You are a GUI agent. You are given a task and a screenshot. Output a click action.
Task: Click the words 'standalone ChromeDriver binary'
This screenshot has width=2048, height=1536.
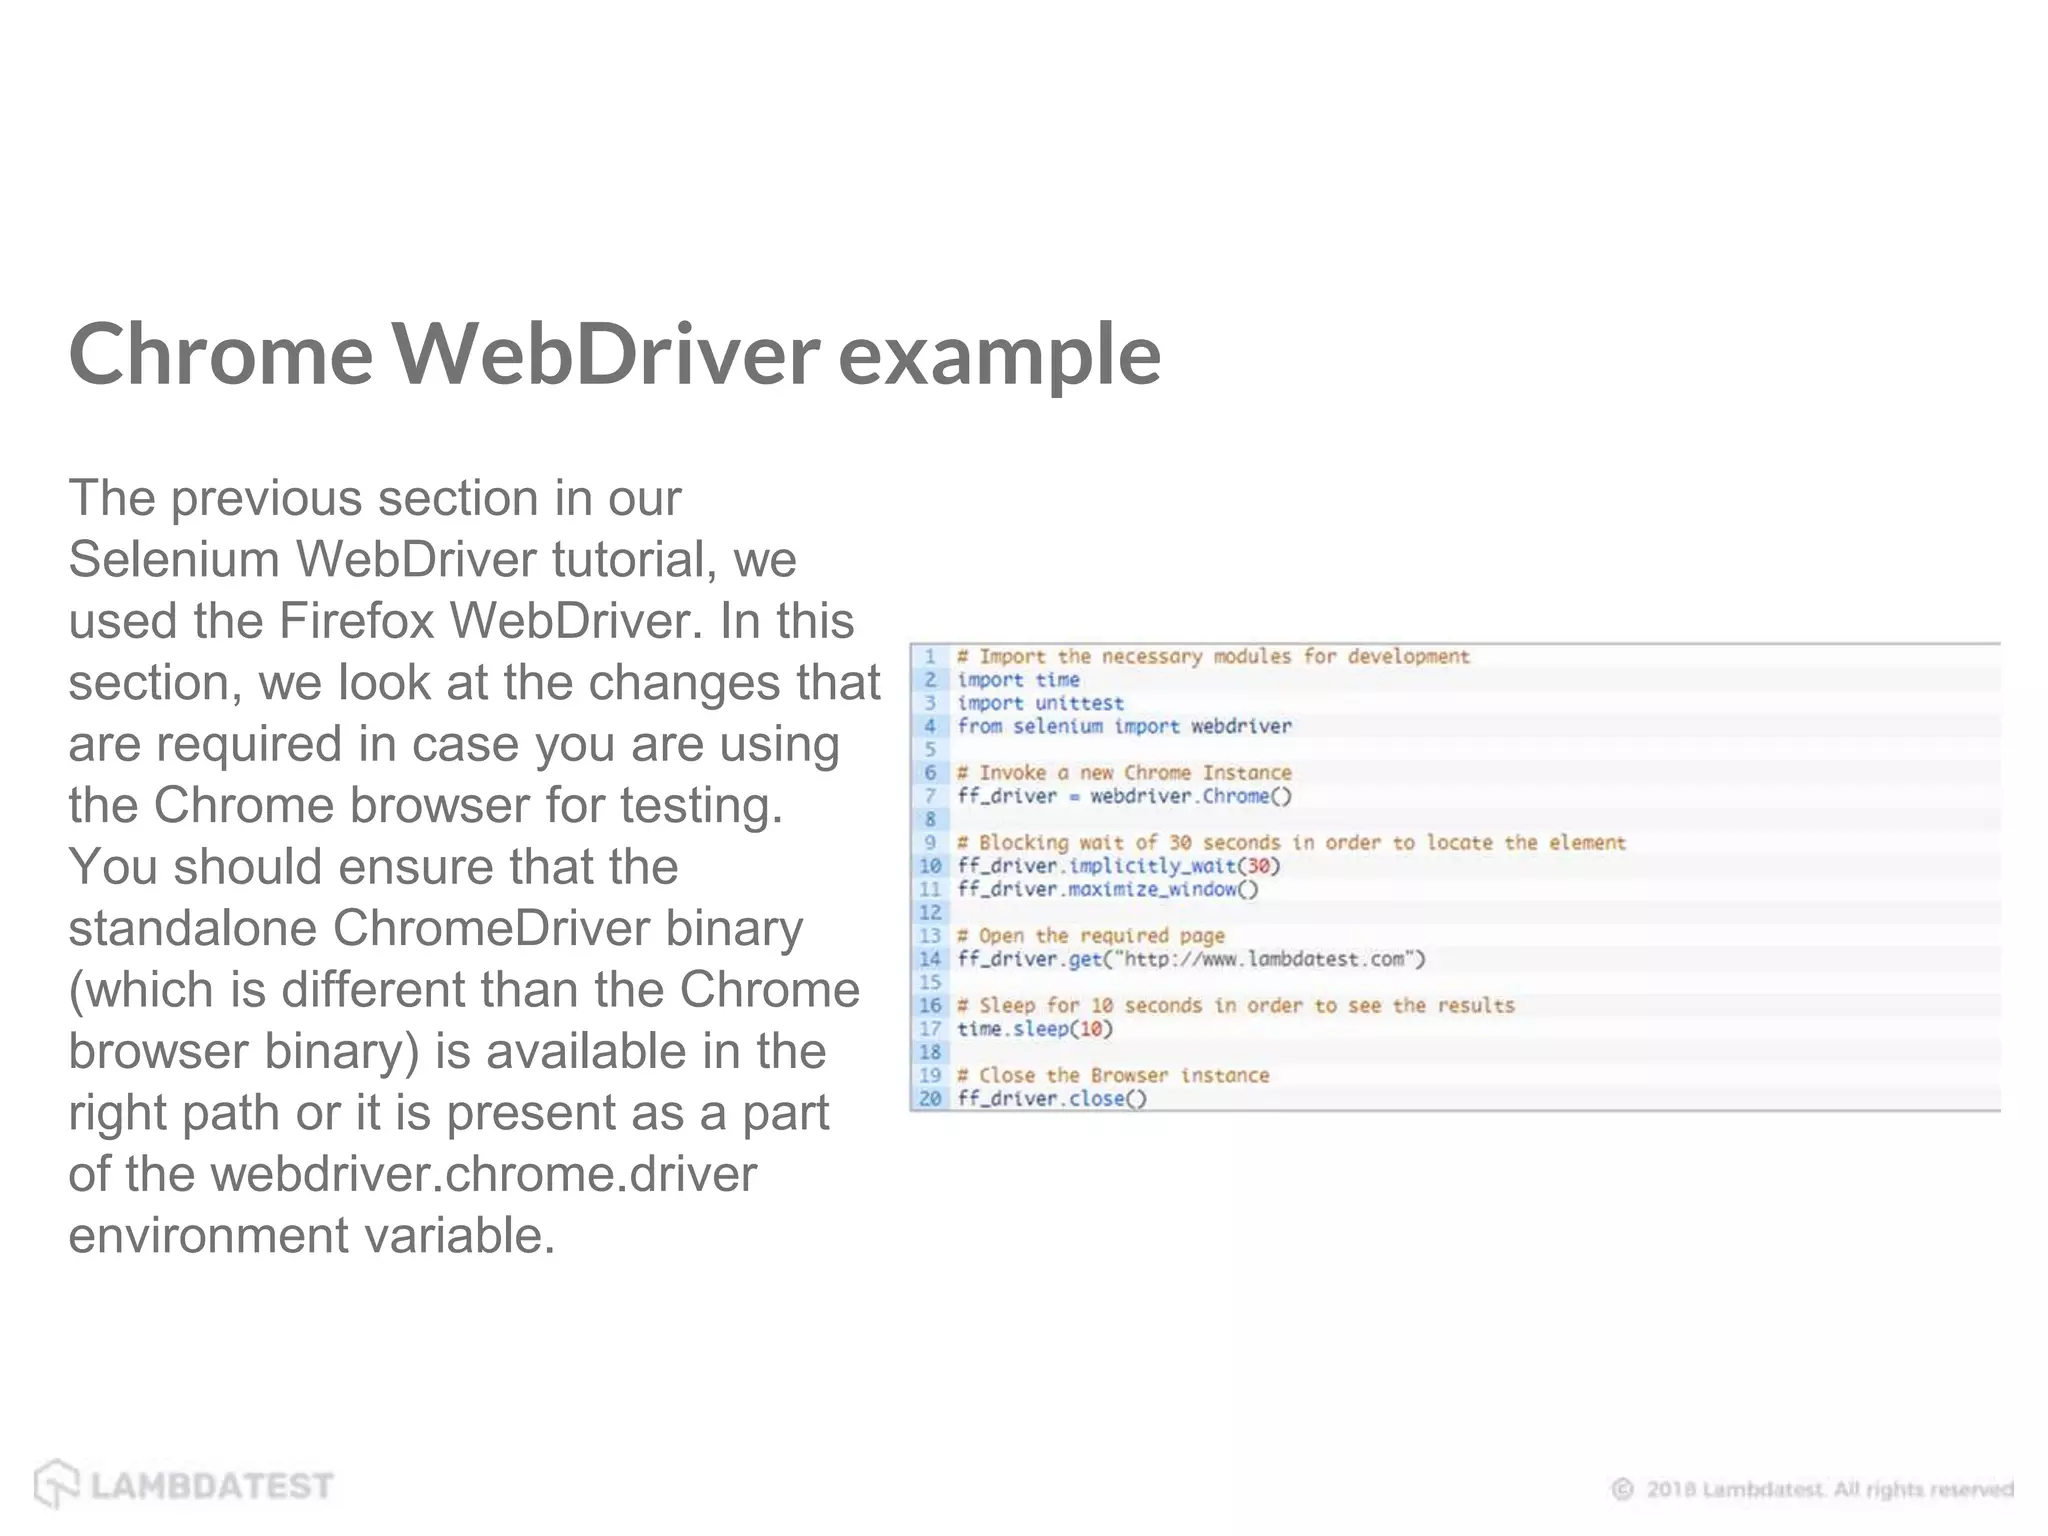[x=436, y=929]
